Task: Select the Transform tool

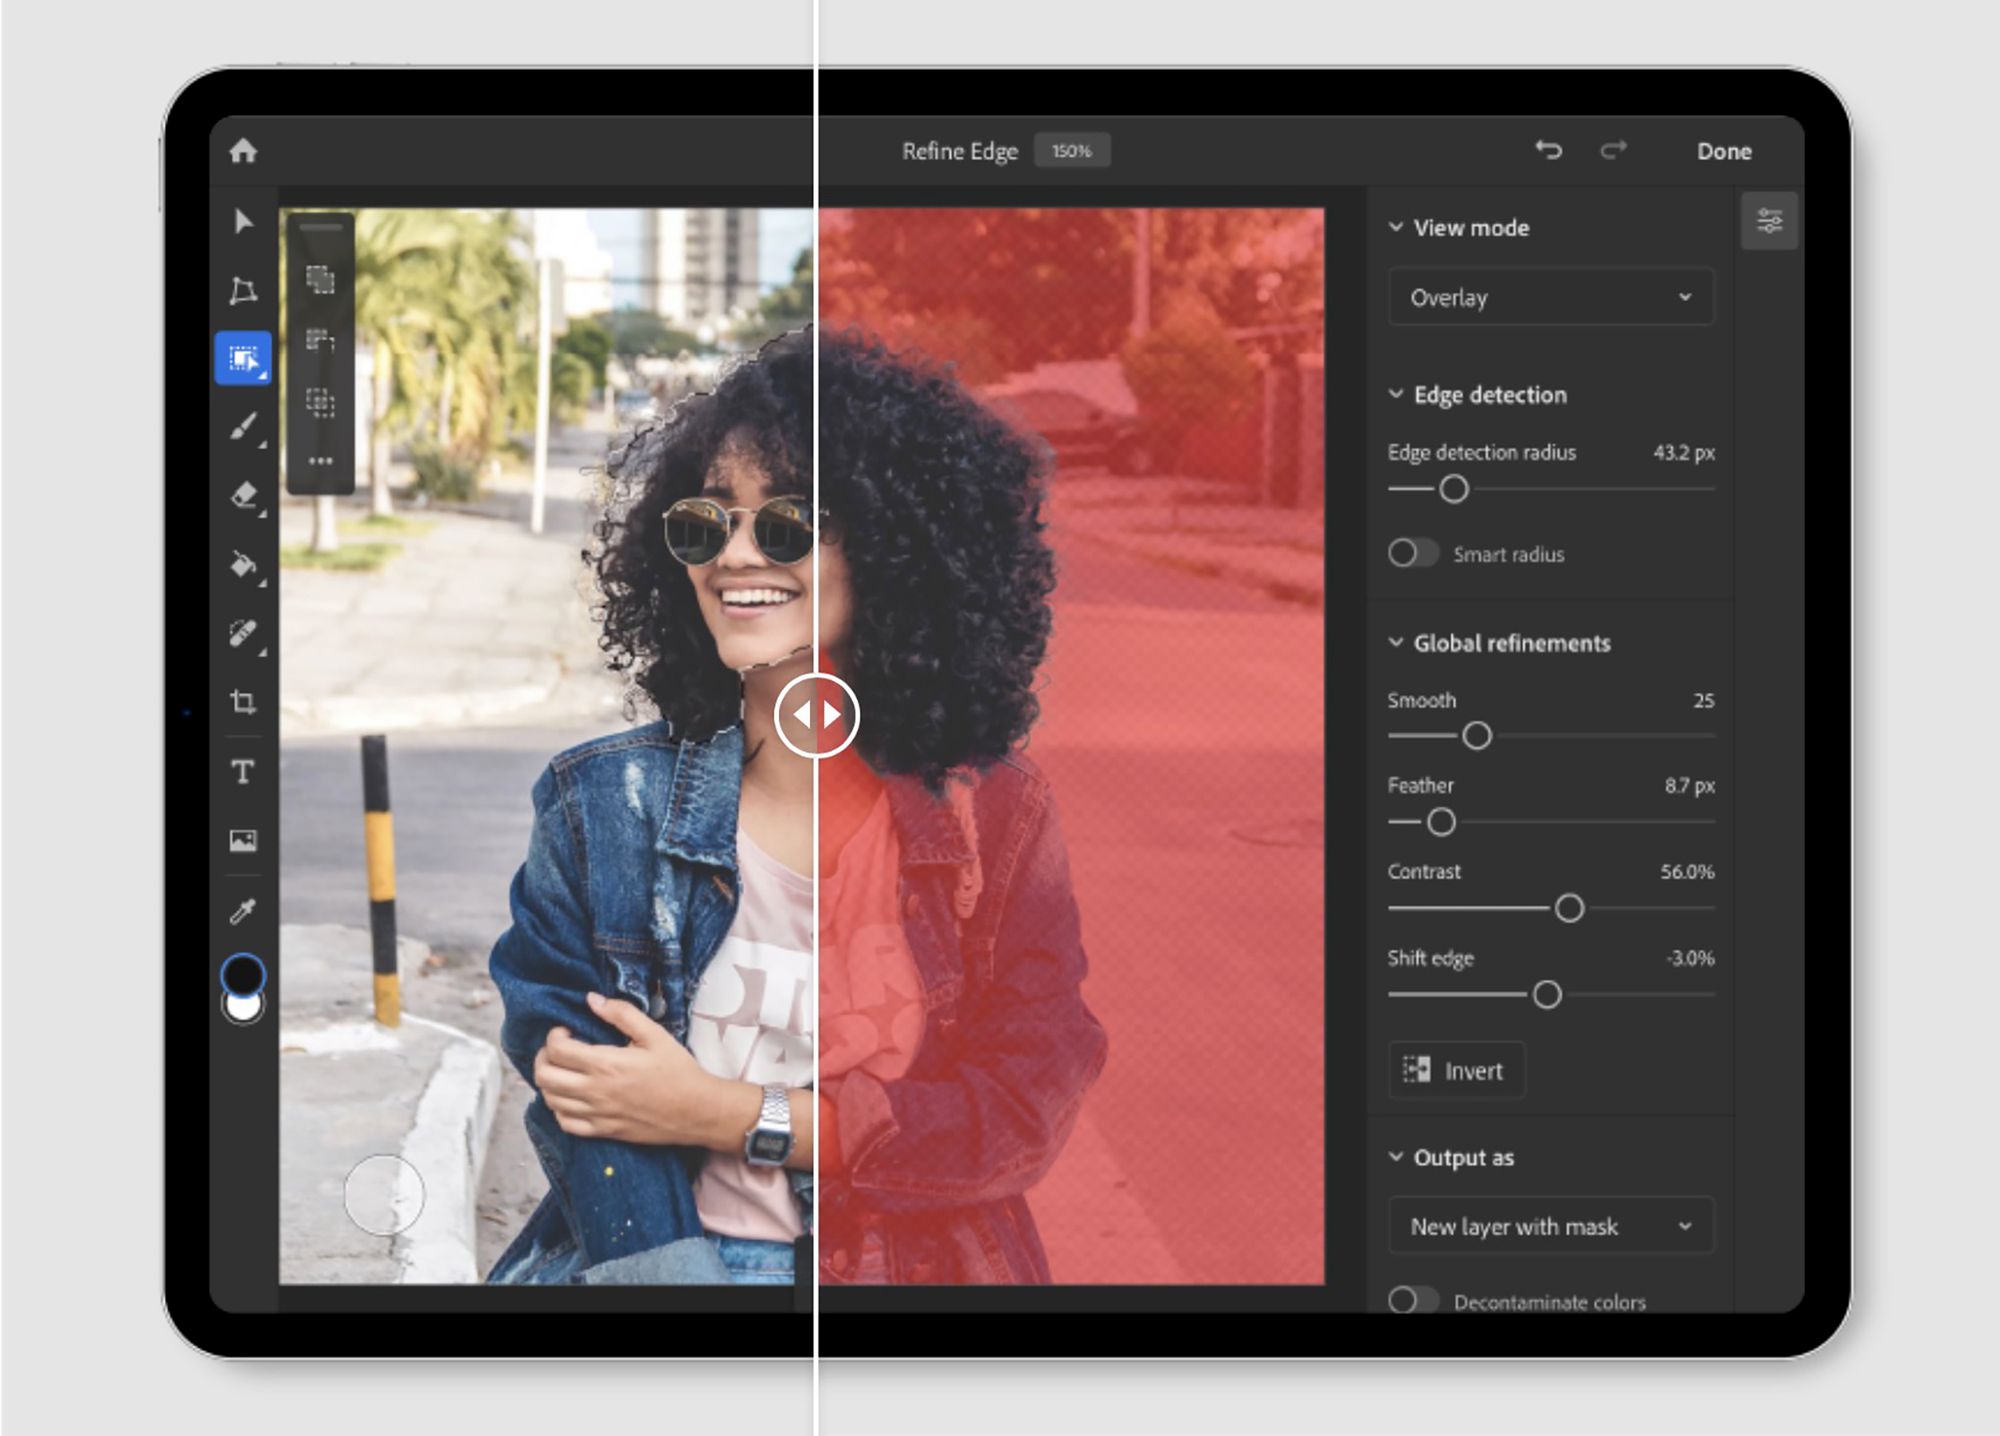Action: coord(243,290)
